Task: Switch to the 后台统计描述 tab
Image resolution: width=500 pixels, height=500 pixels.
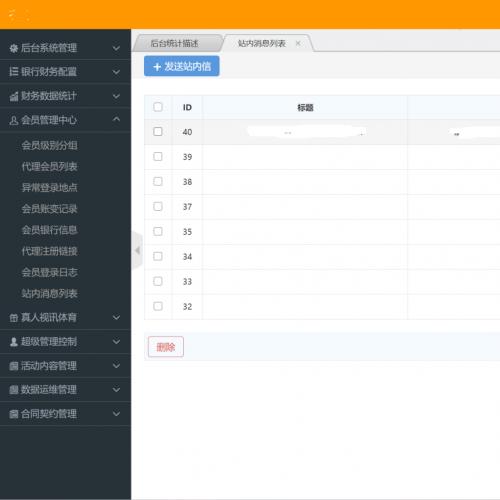Action: pos(174,43)
